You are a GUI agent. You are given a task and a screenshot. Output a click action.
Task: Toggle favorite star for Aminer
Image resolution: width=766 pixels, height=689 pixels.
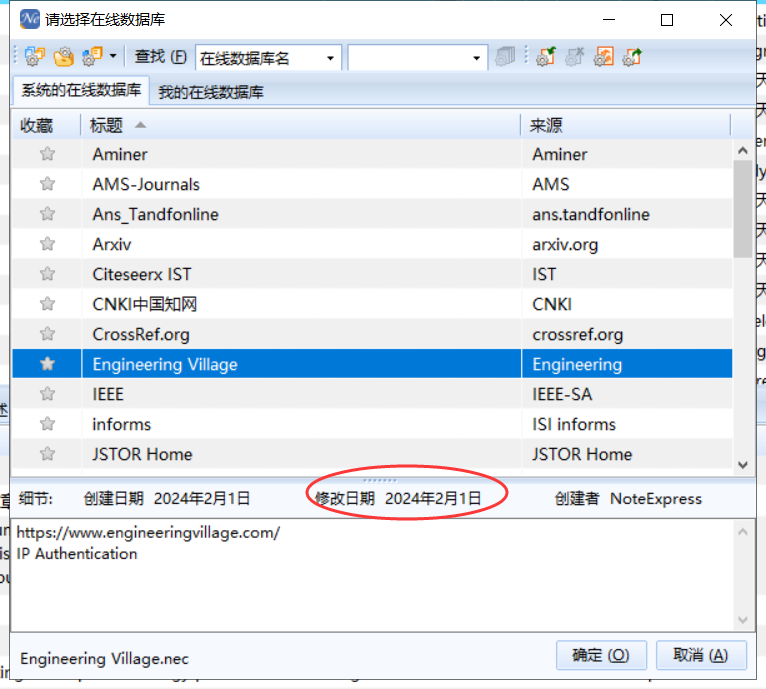[47, 154]
